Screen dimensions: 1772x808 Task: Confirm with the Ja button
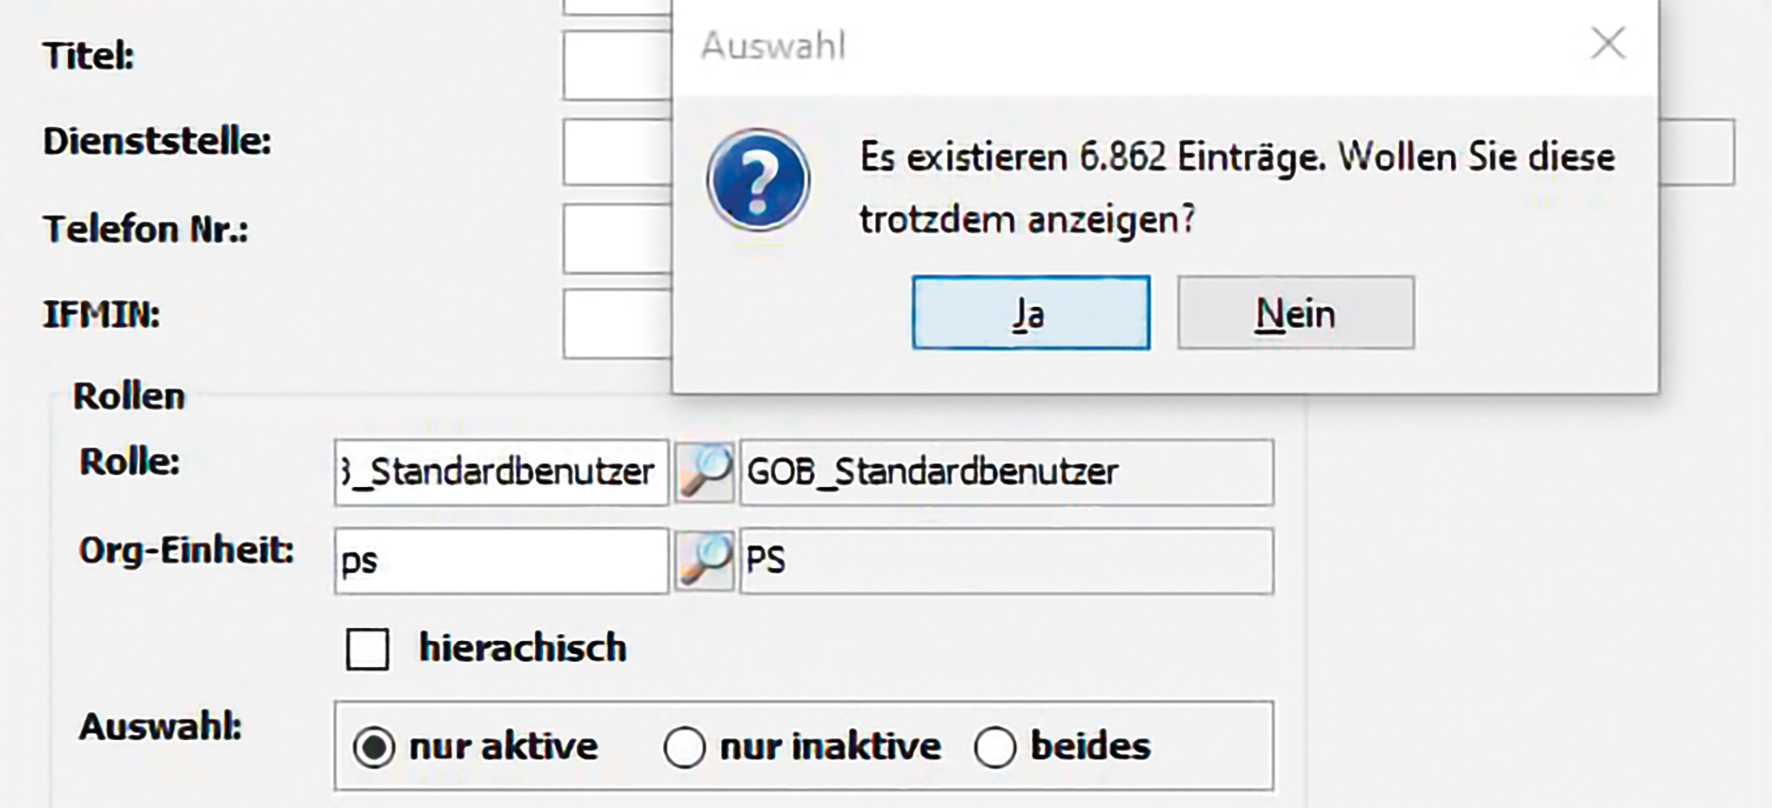tap(1030, 313)
